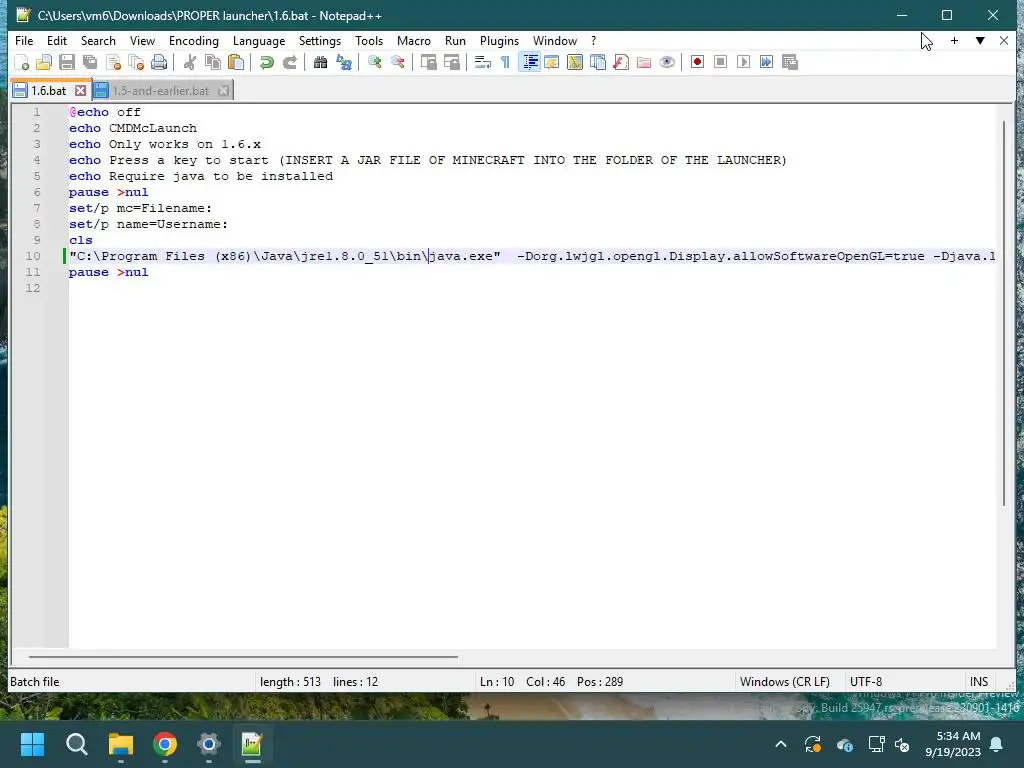Switch to the 1.5-and-earlier.bat tab

pos(160,91)
